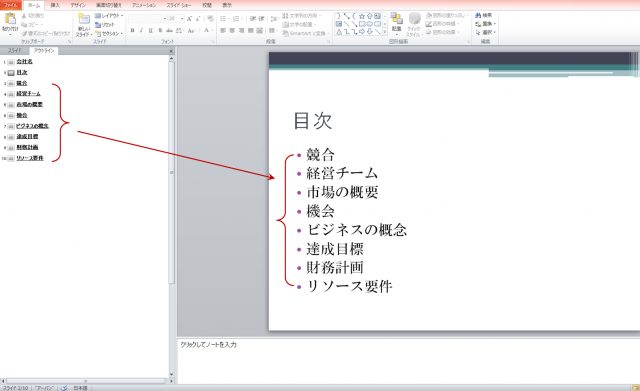Select the oval shape in shapes gallery
Viewport: 640px width, 391px height.
click(369, 24)
